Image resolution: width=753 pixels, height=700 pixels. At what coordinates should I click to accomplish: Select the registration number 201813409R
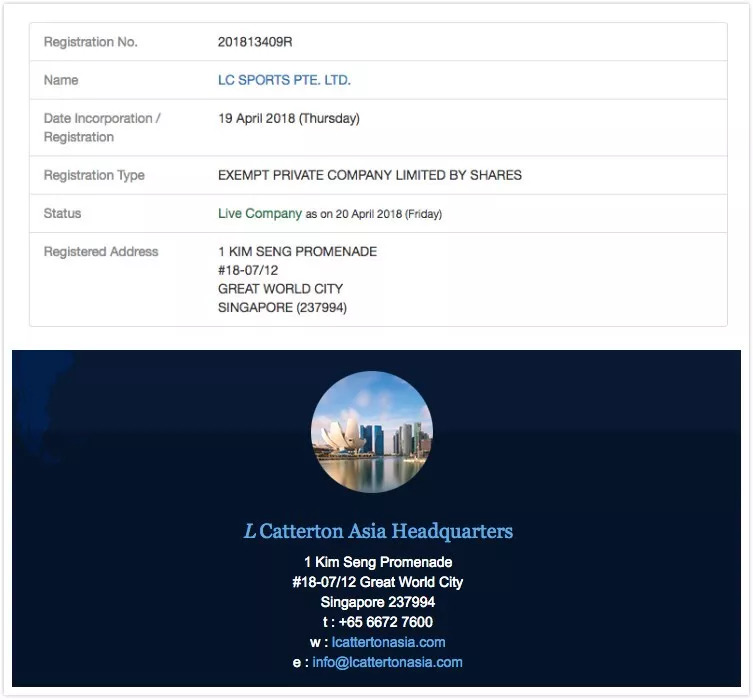255,42
